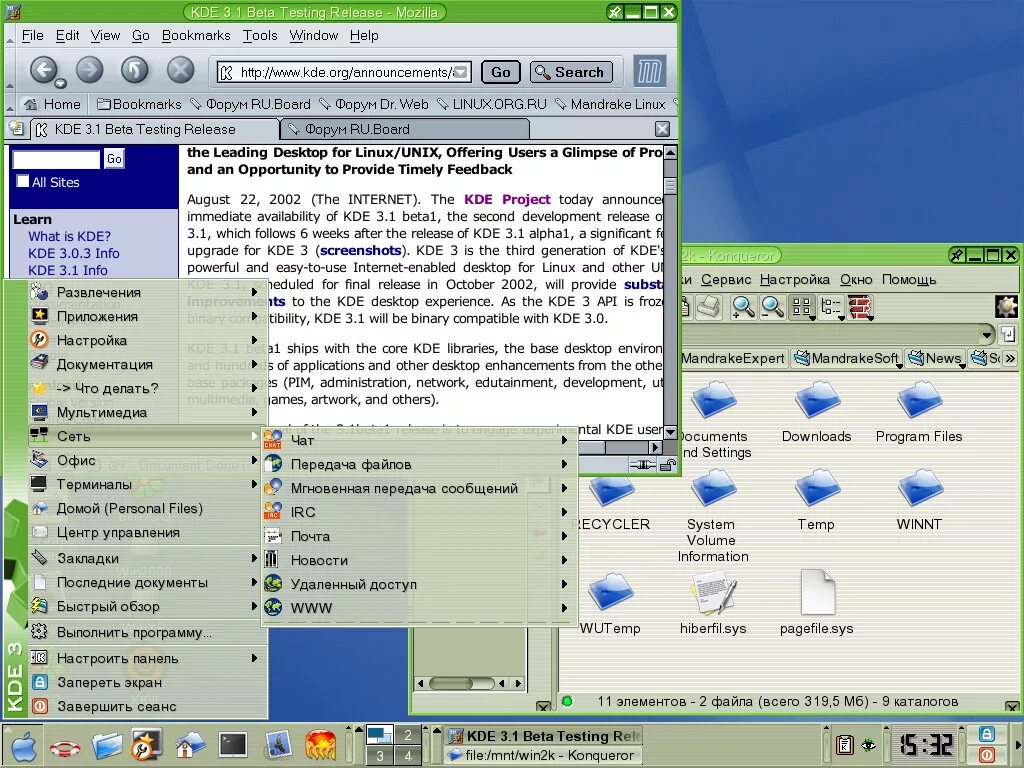The width and height of the screenshot is (1024, 768).
Task: Choose Завершить сеанс in the K menu
Action: coord(147,706)
